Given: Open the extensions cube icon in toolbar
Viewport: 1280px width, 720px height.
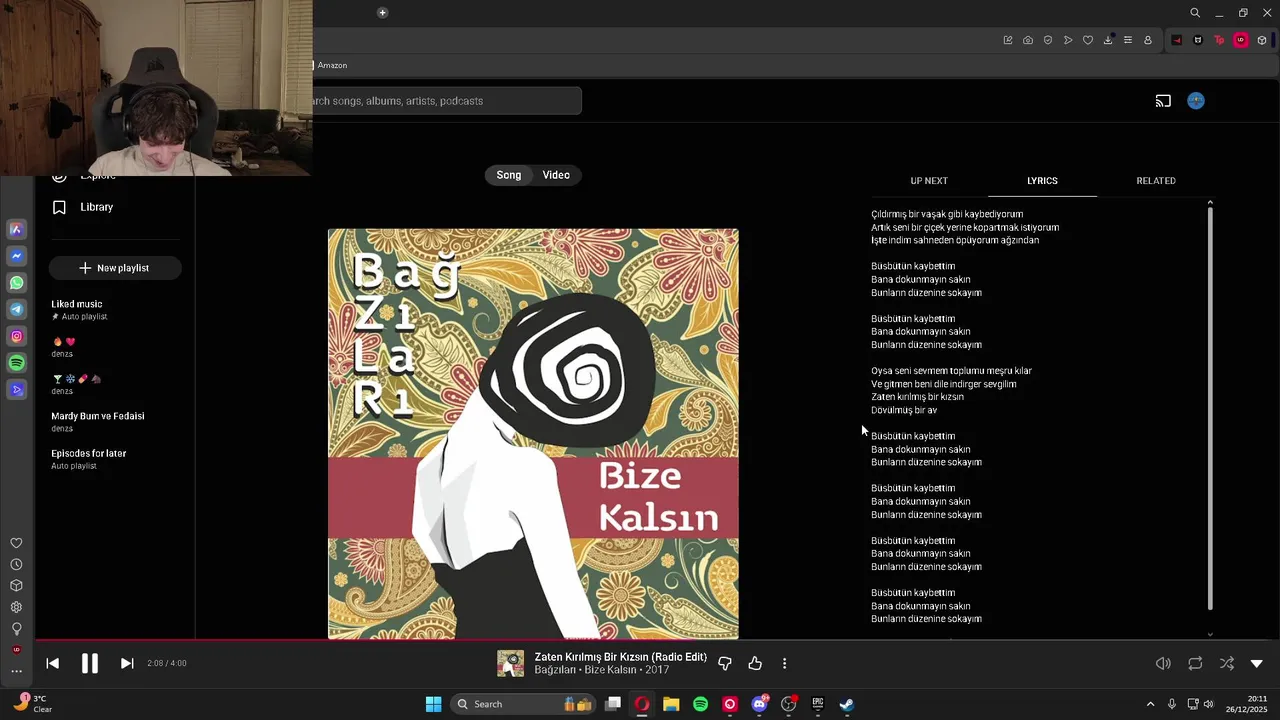Looking at the screenshot, I should pyautogui.click(x=1262, y=40).
